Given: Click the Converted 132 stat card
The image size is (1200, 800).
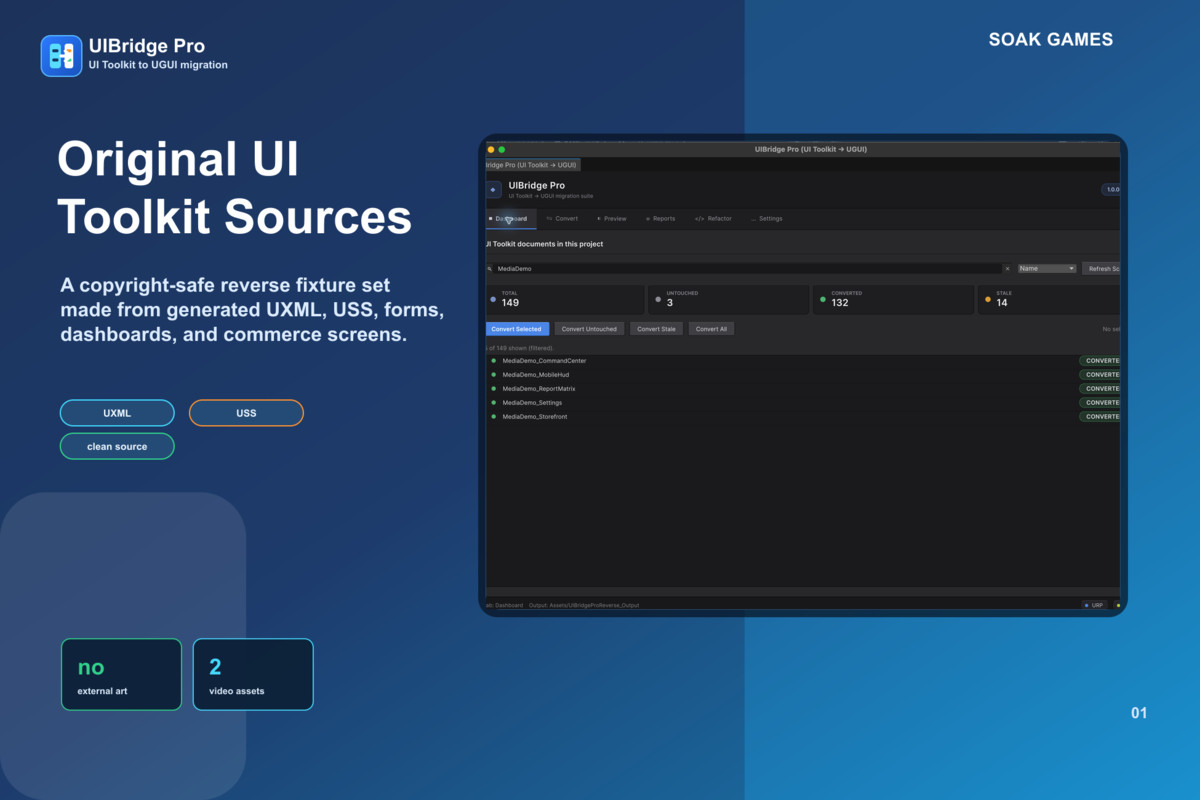Looking at the screenshot, I should coord(894,299).
